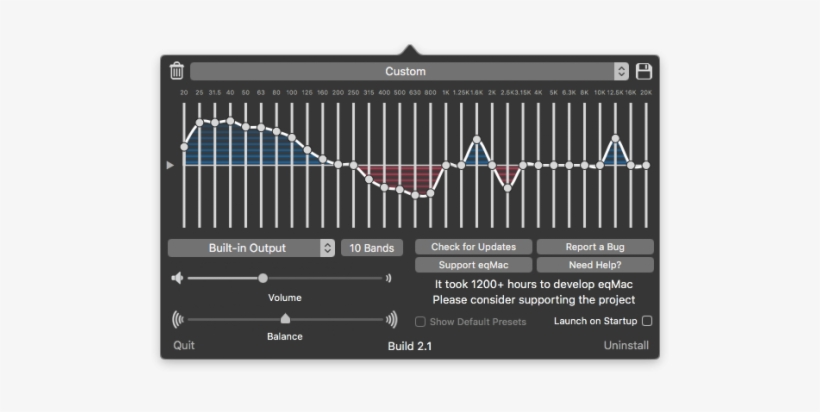Quit the eqMac application

click(184, 345)
